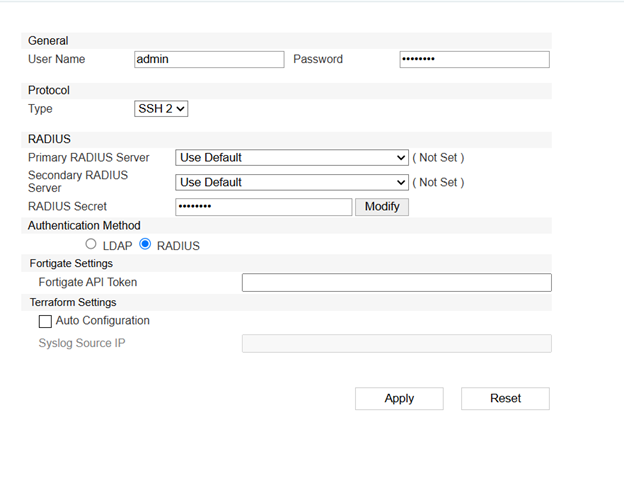The image size is (624, 483).
Task: Click the Fortigate Settings section header
Action: pyautogui.click(x=71, y=263)
